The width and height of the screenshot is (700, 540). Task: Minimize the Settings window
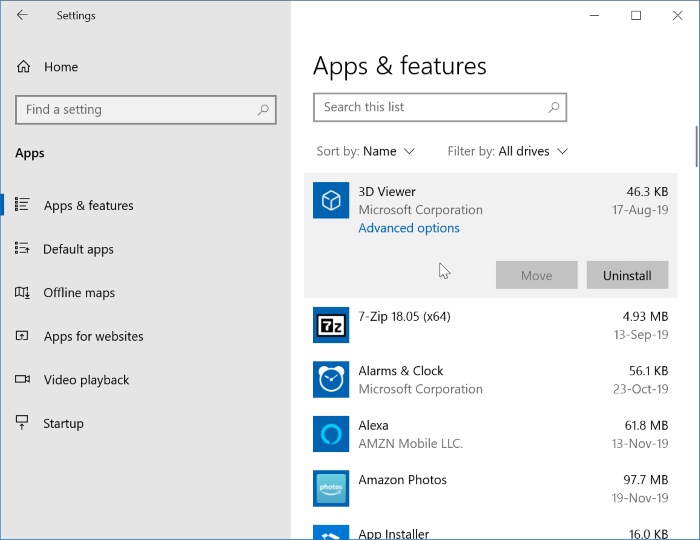tap(594, 16)
